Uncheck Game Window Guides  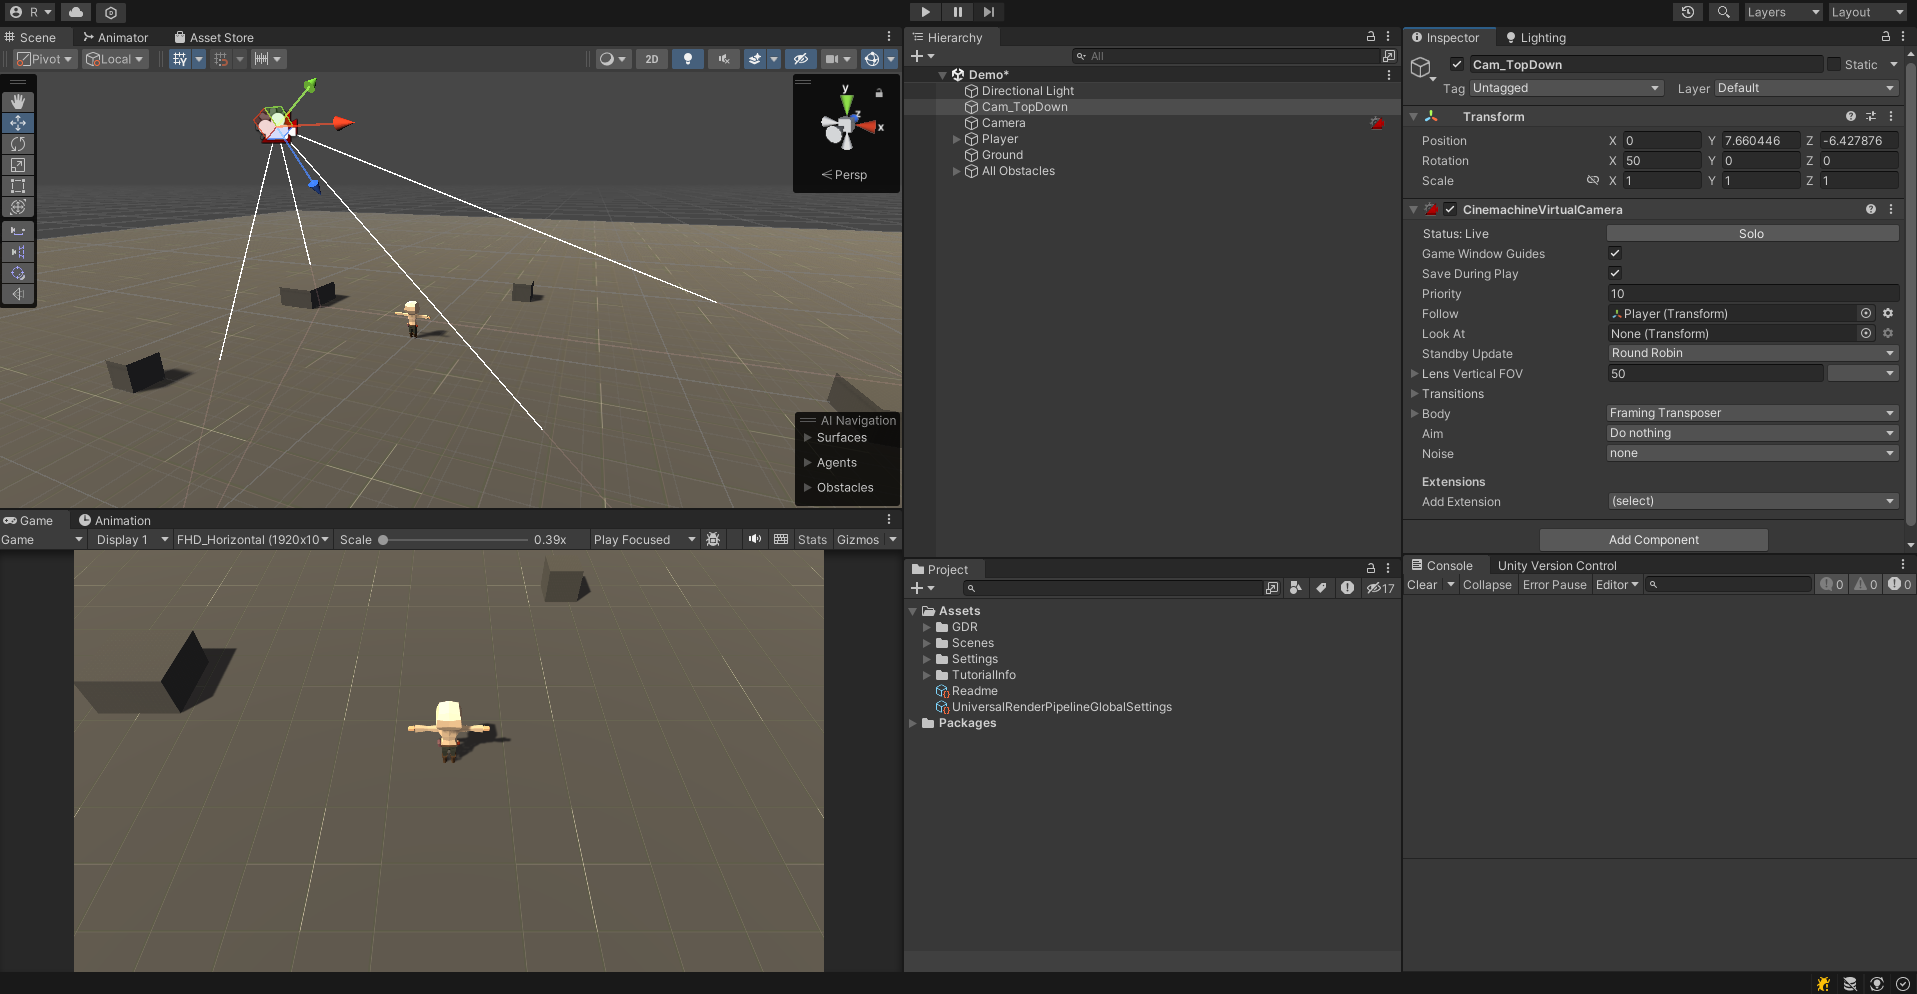tap(1615, 253)
